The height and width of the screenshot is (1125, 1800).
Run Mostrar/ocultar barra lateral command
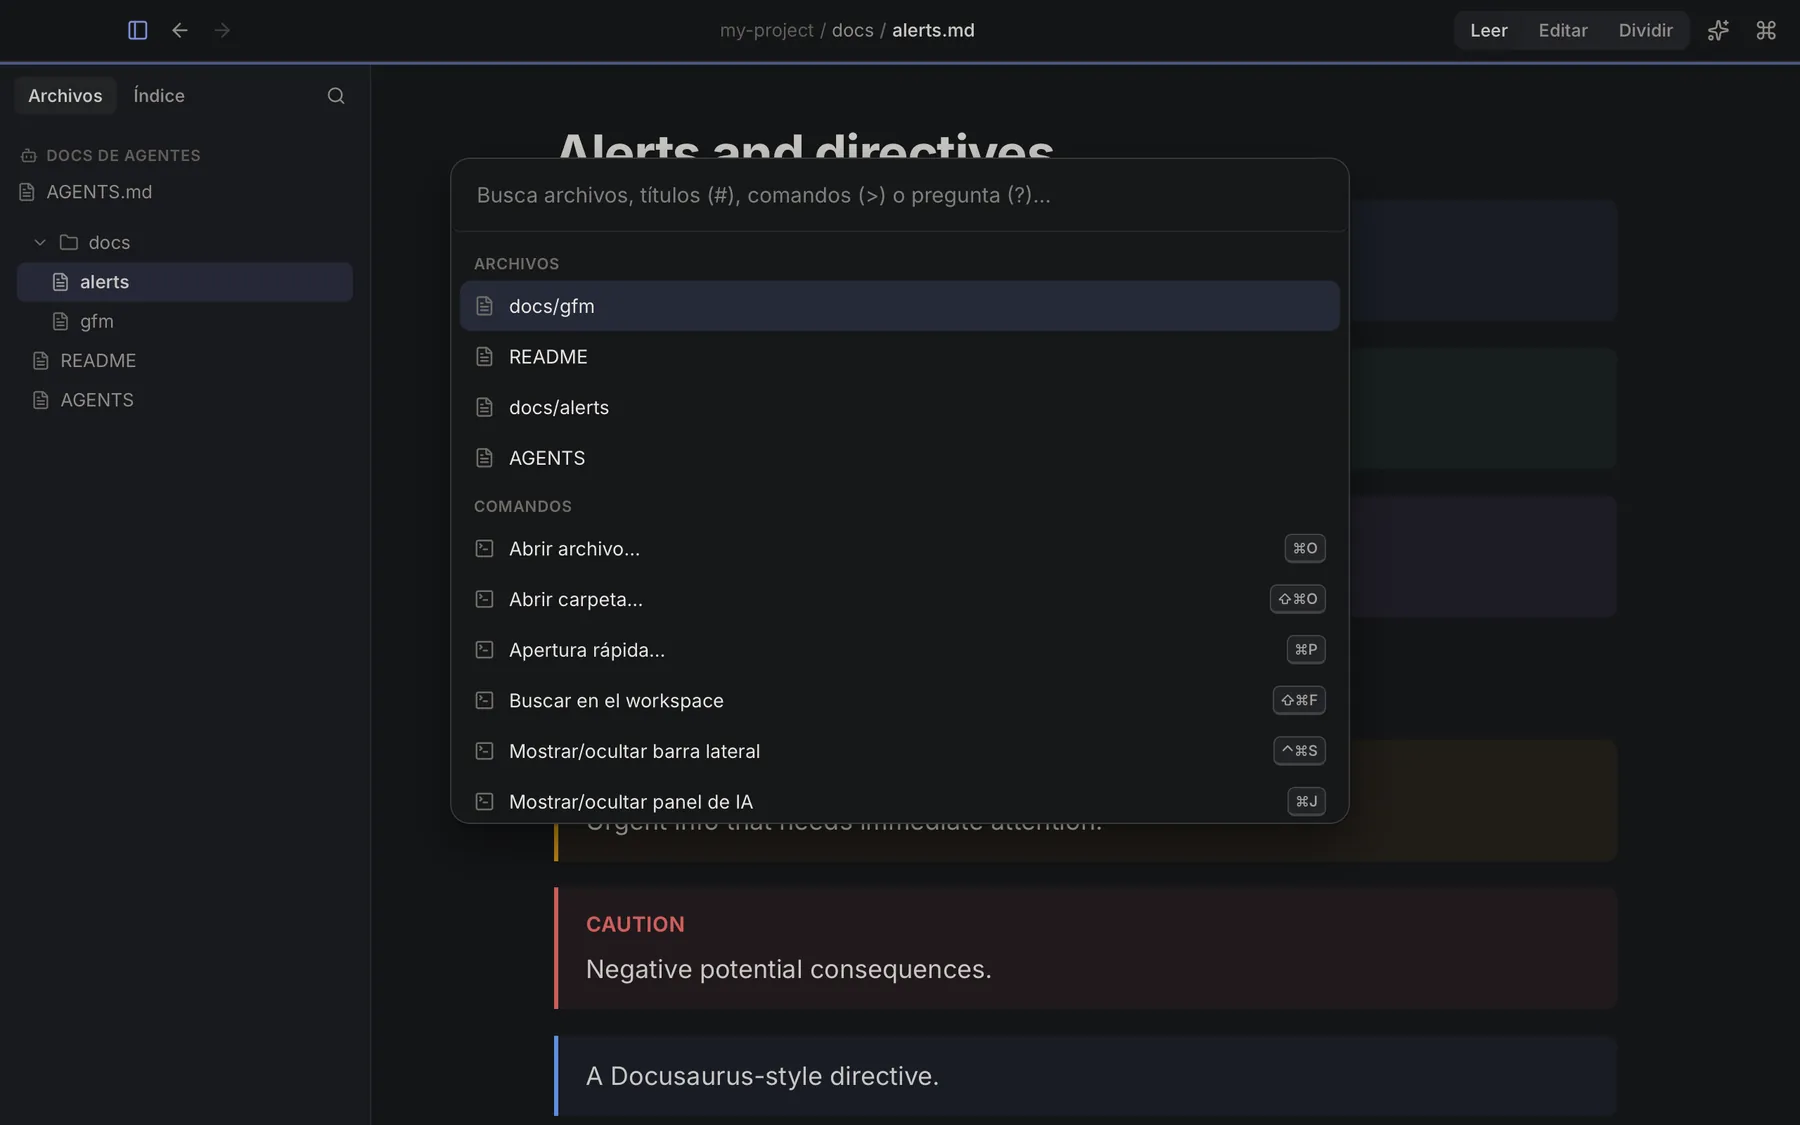coord(899,751)
